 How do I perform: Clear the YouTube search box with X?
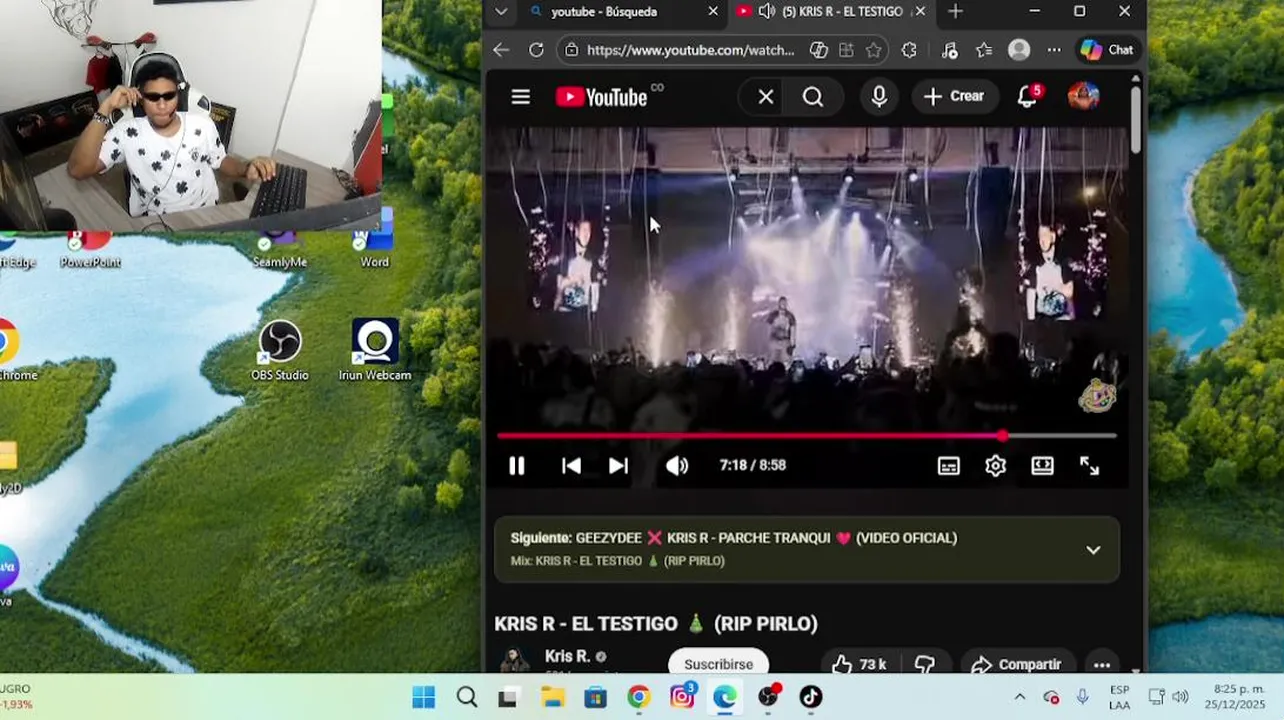(766, 97)
